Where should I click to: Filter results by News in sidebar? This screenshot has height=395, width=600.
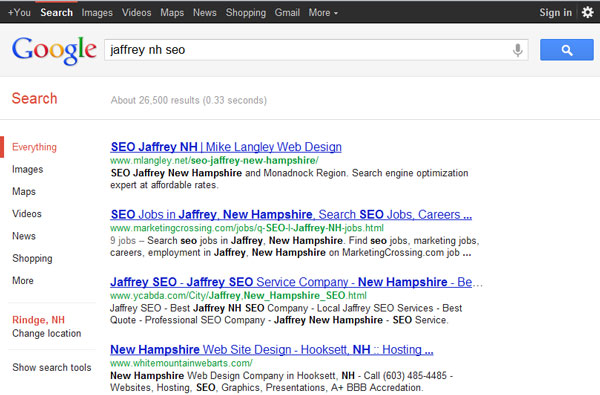tap(24, 236)
